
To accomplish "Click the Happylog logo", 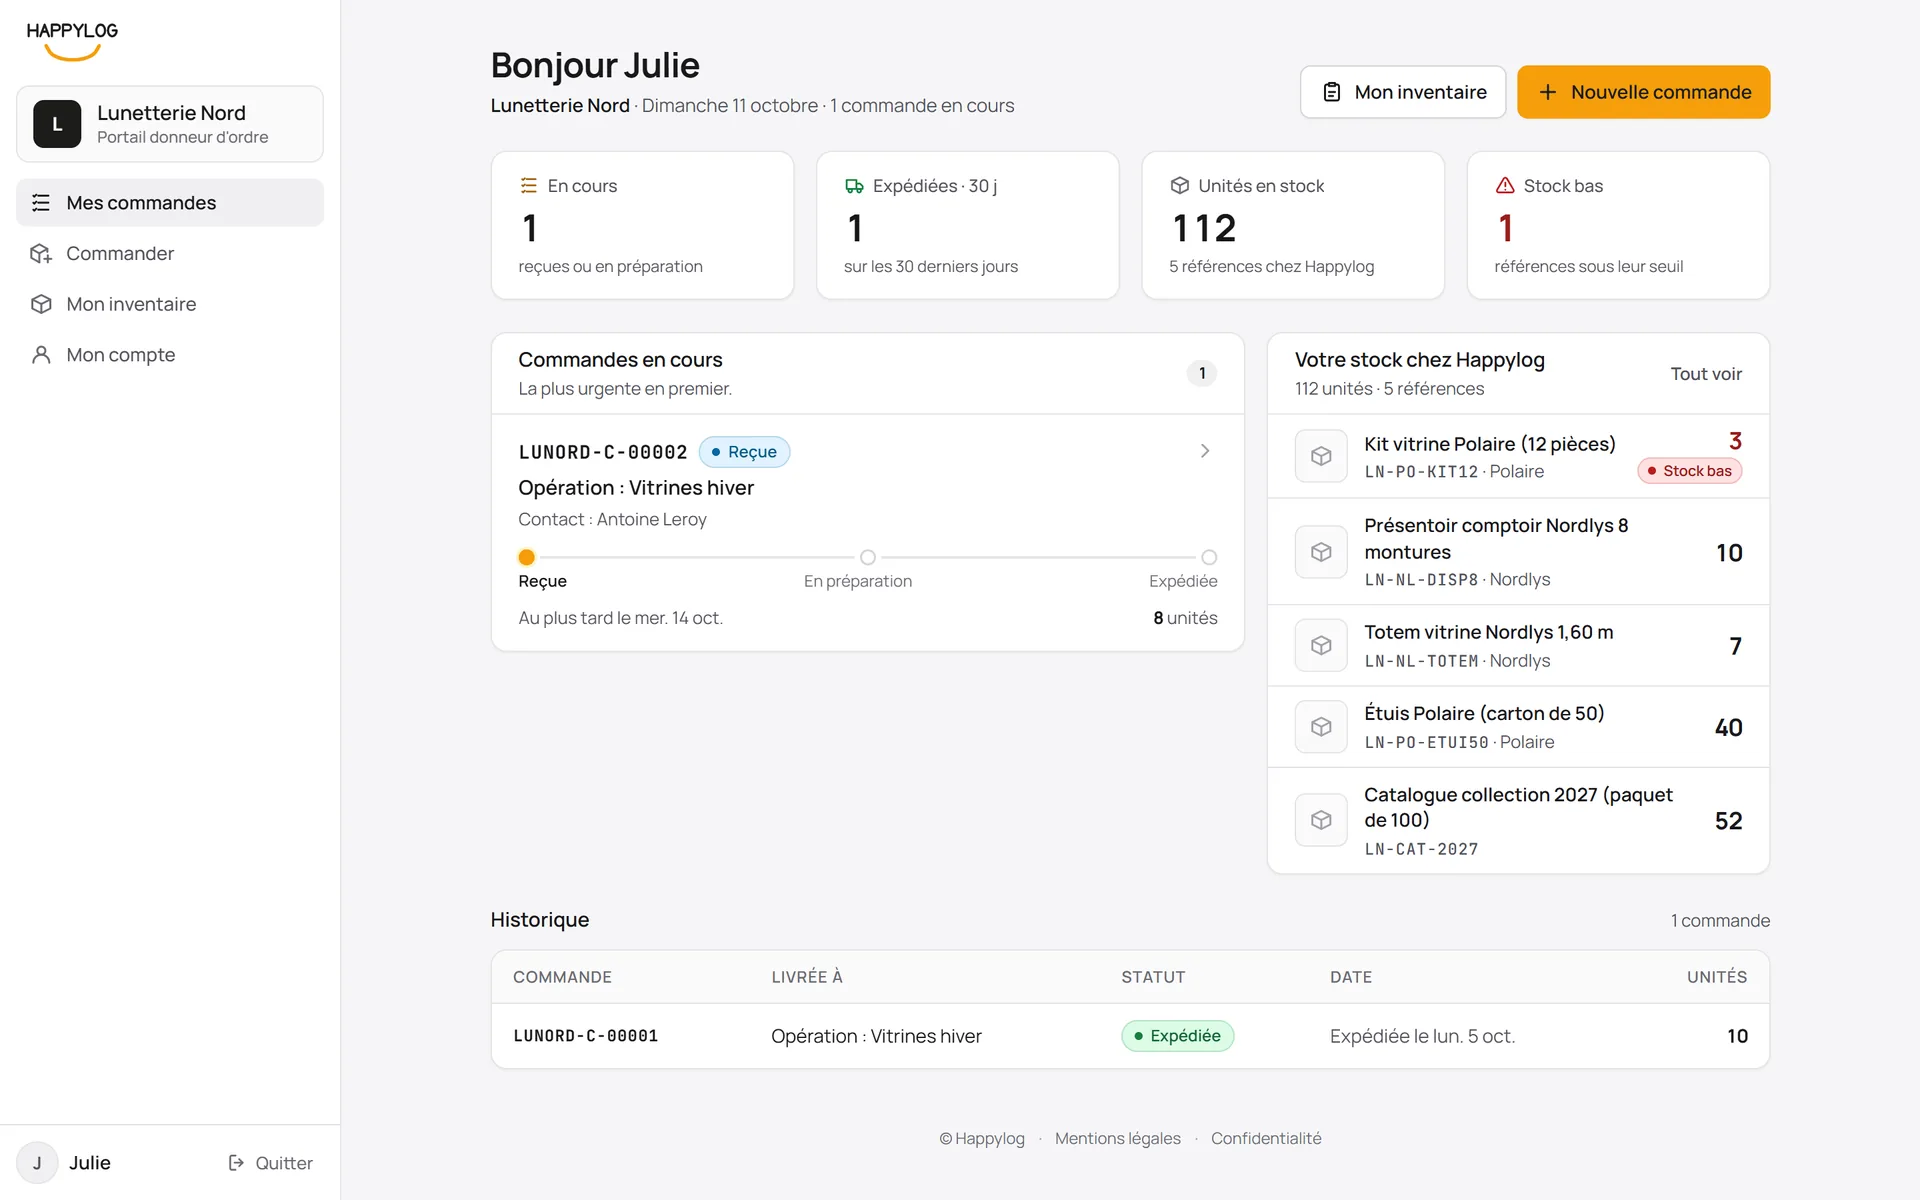I will point(72,41).
